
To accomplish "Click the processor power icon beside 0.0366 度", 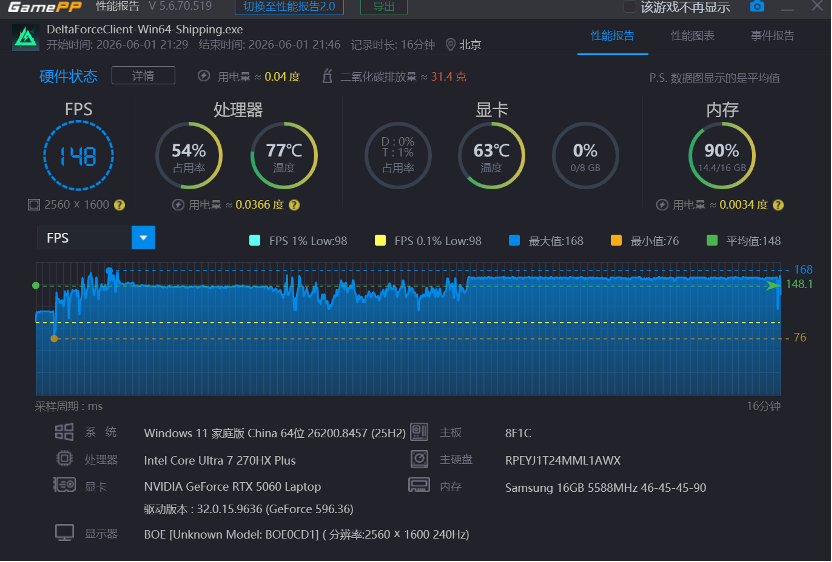I will (x=178, y=205).
